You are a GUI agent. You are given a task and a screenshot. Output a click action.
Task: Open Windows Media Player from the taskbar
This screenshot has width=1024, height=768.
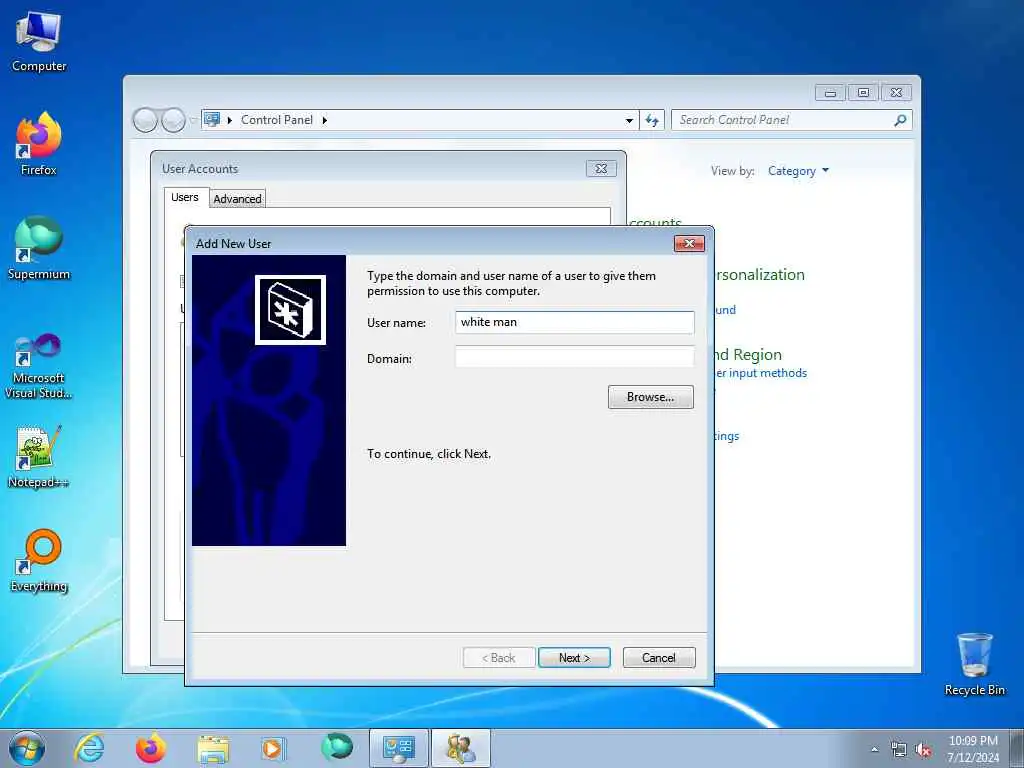pos(273,748)
